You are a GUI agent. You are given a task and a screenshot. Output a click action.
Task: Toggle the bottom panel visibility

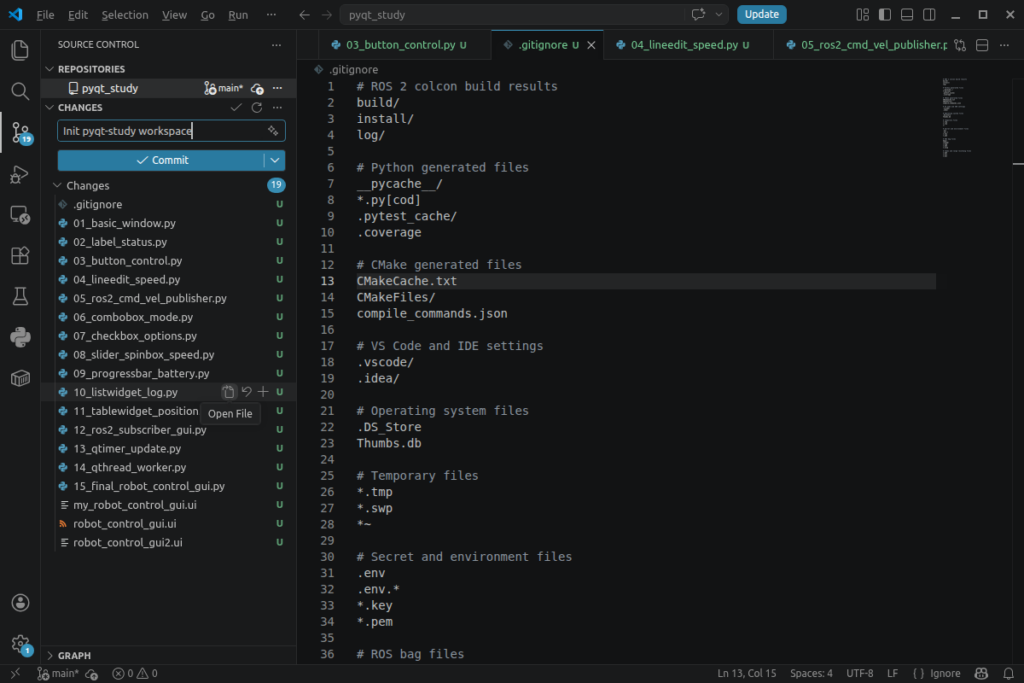pos(907,14)
